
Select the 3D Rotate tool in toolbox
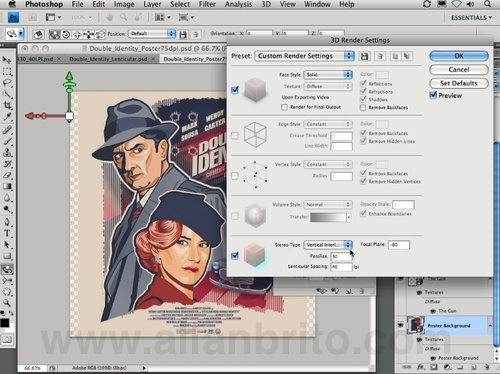pos(7,269)
